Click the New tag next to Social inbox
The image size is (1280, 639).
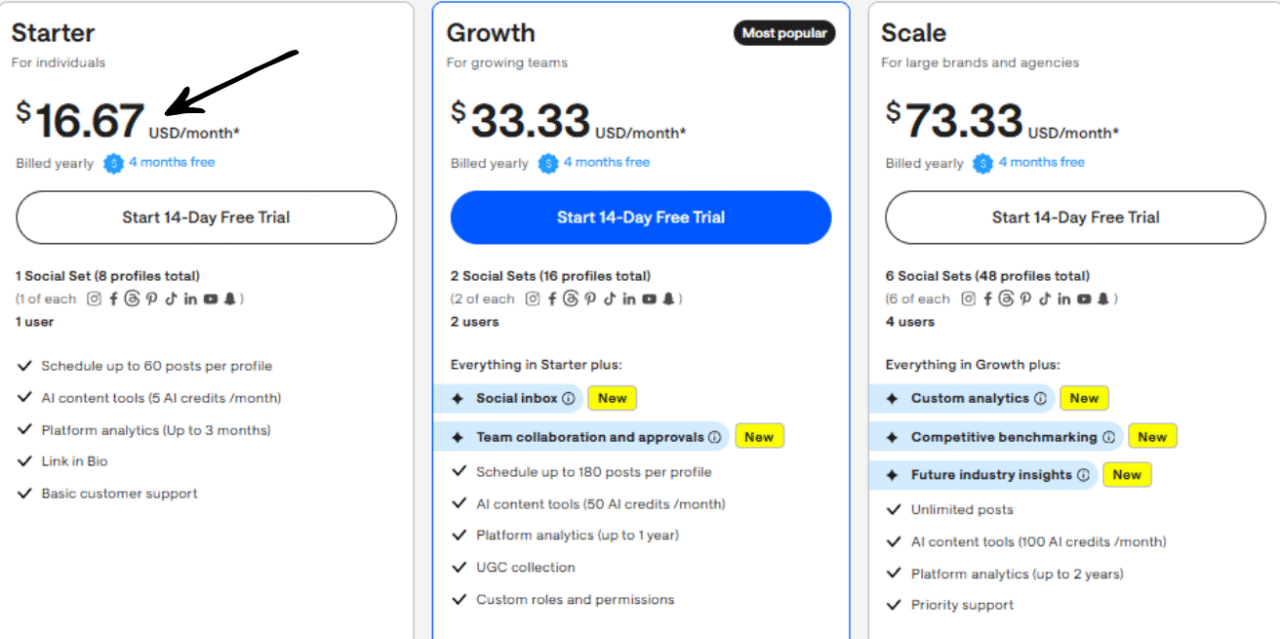[x=611, y=398]
